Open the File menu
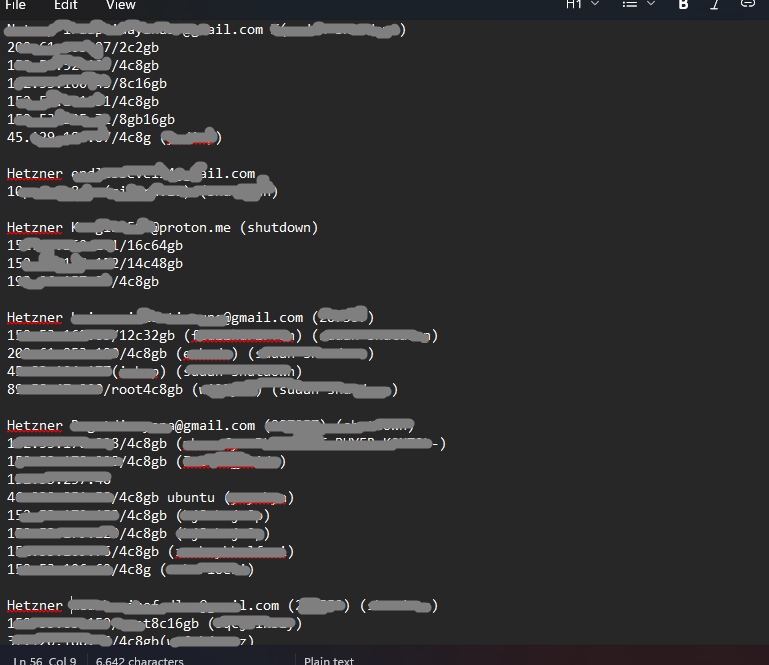This screenshot has height=665, width=769. pyautogui.click(x=15, y=5)
